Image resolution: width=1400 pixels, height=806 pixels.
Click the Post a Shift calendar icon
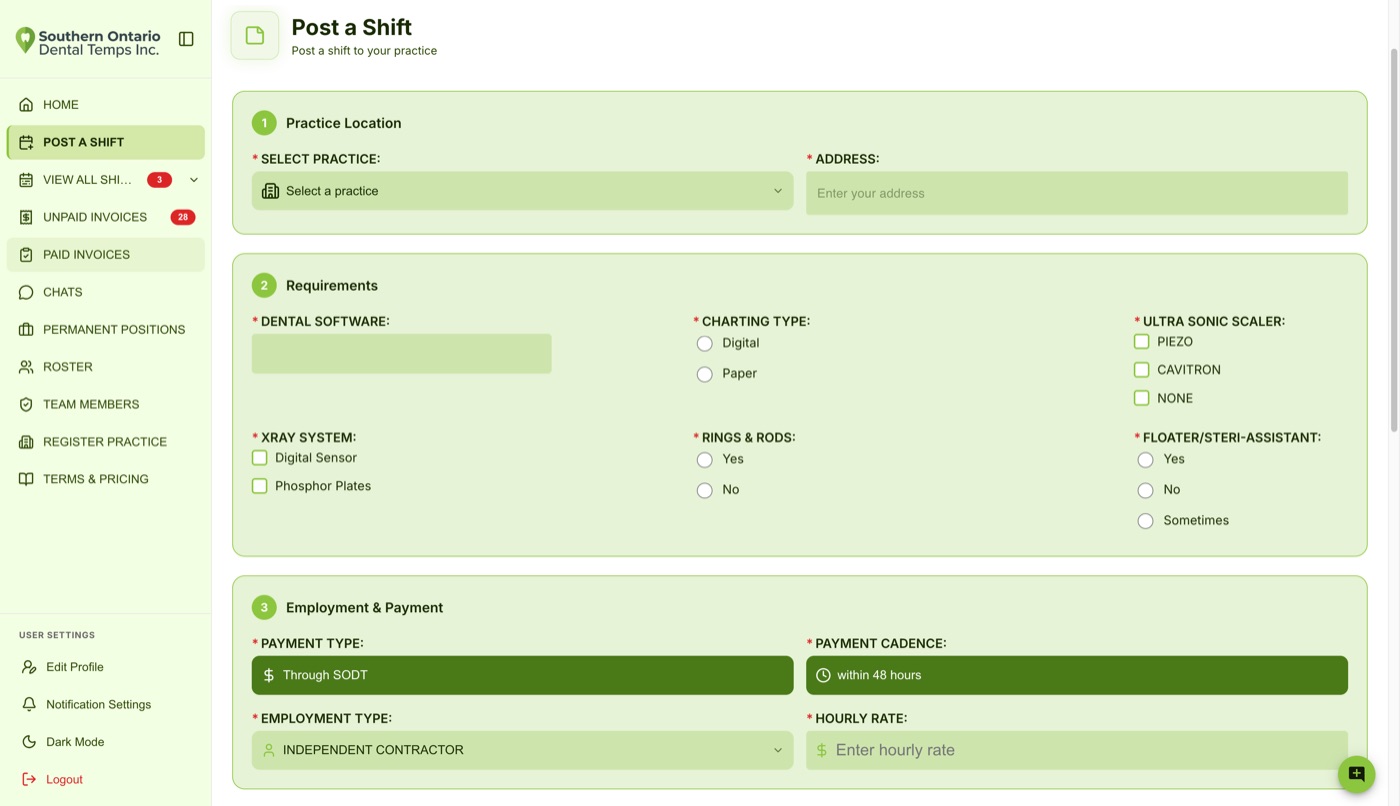(x=26, y=142)
